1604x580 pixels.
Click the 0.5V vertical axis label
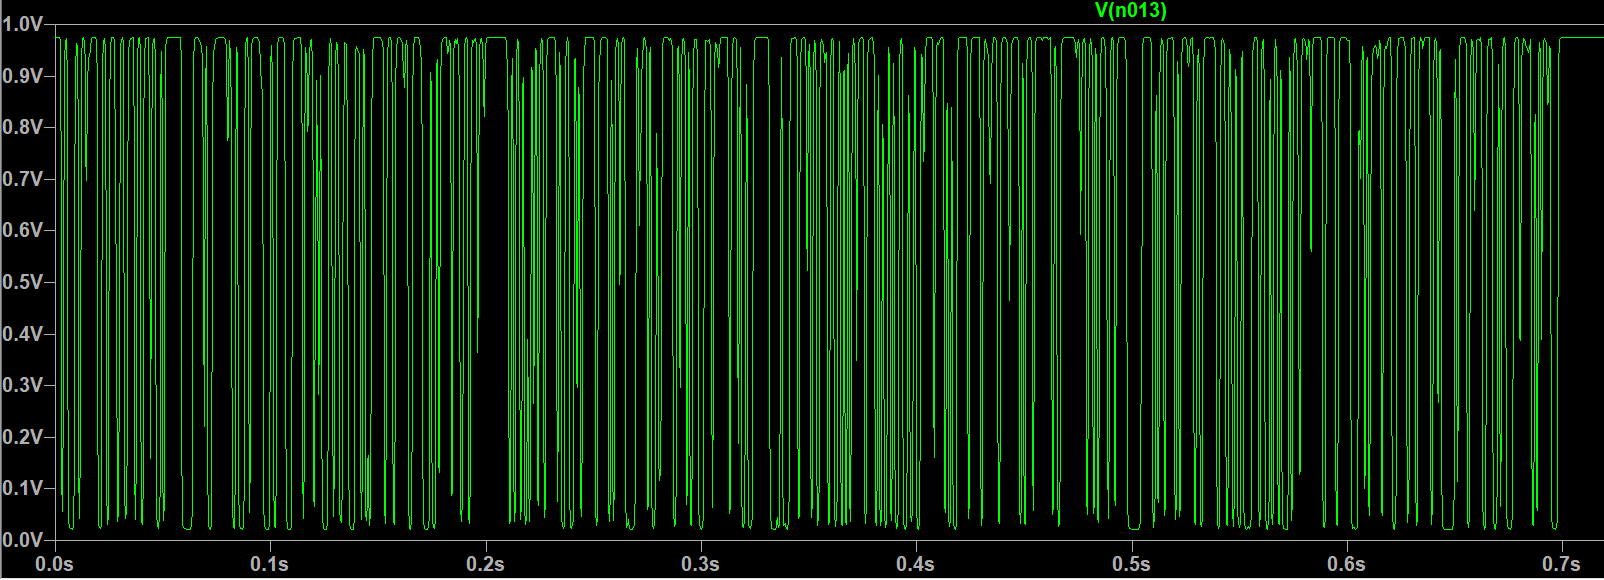(22, 282)
